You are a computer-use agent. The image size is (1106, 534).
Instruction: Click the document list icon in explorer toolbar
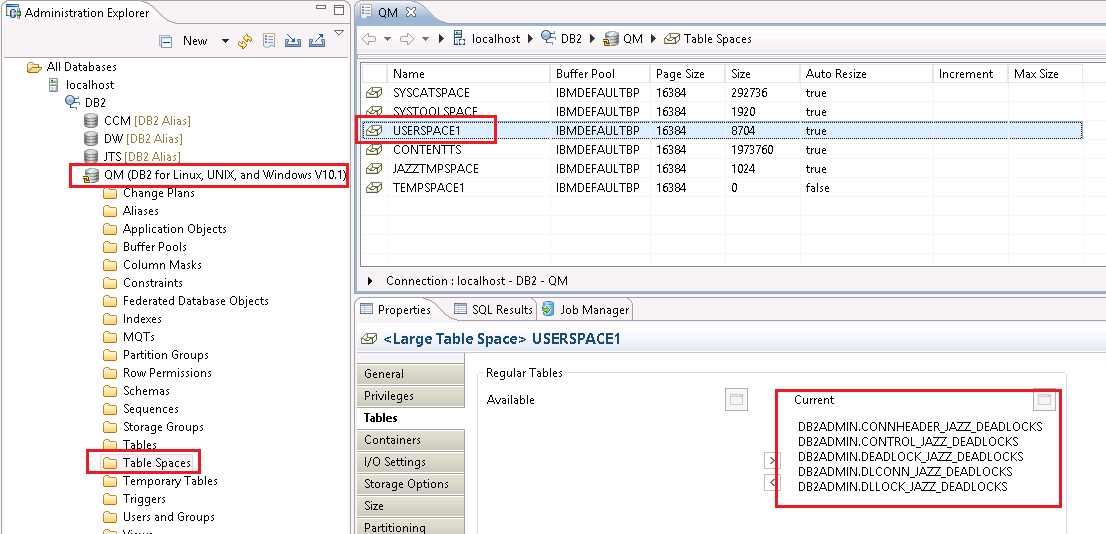click(269, 41)
